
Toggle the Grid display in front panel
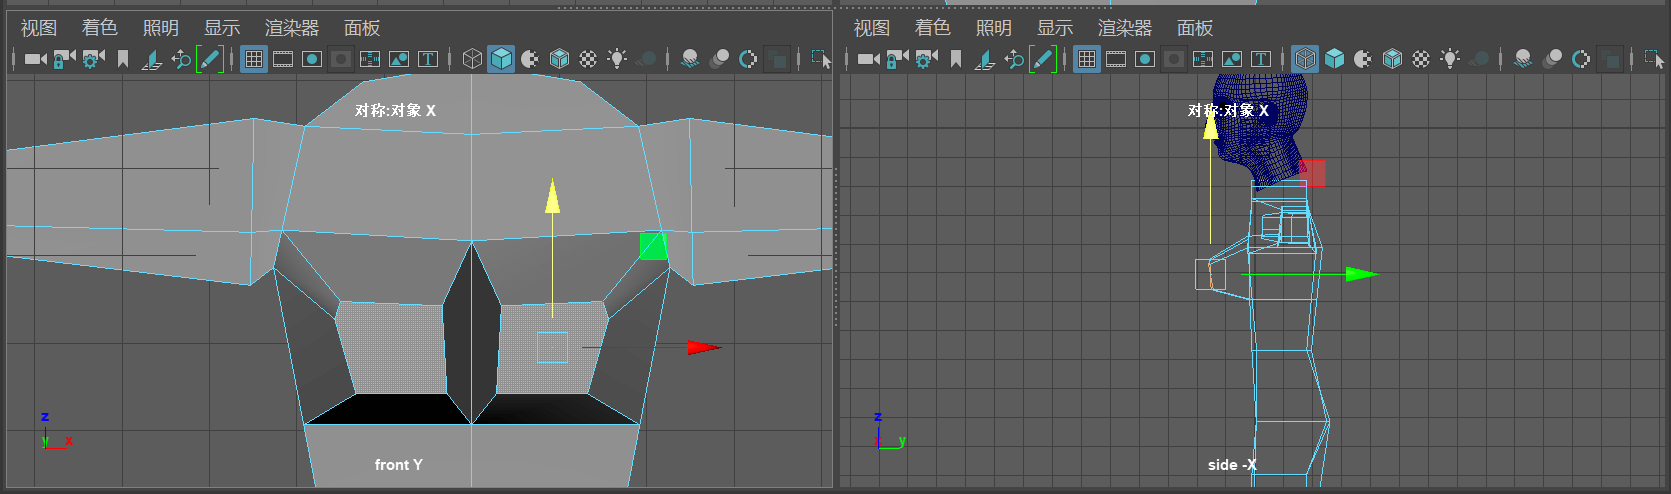(x=254, y=59)
